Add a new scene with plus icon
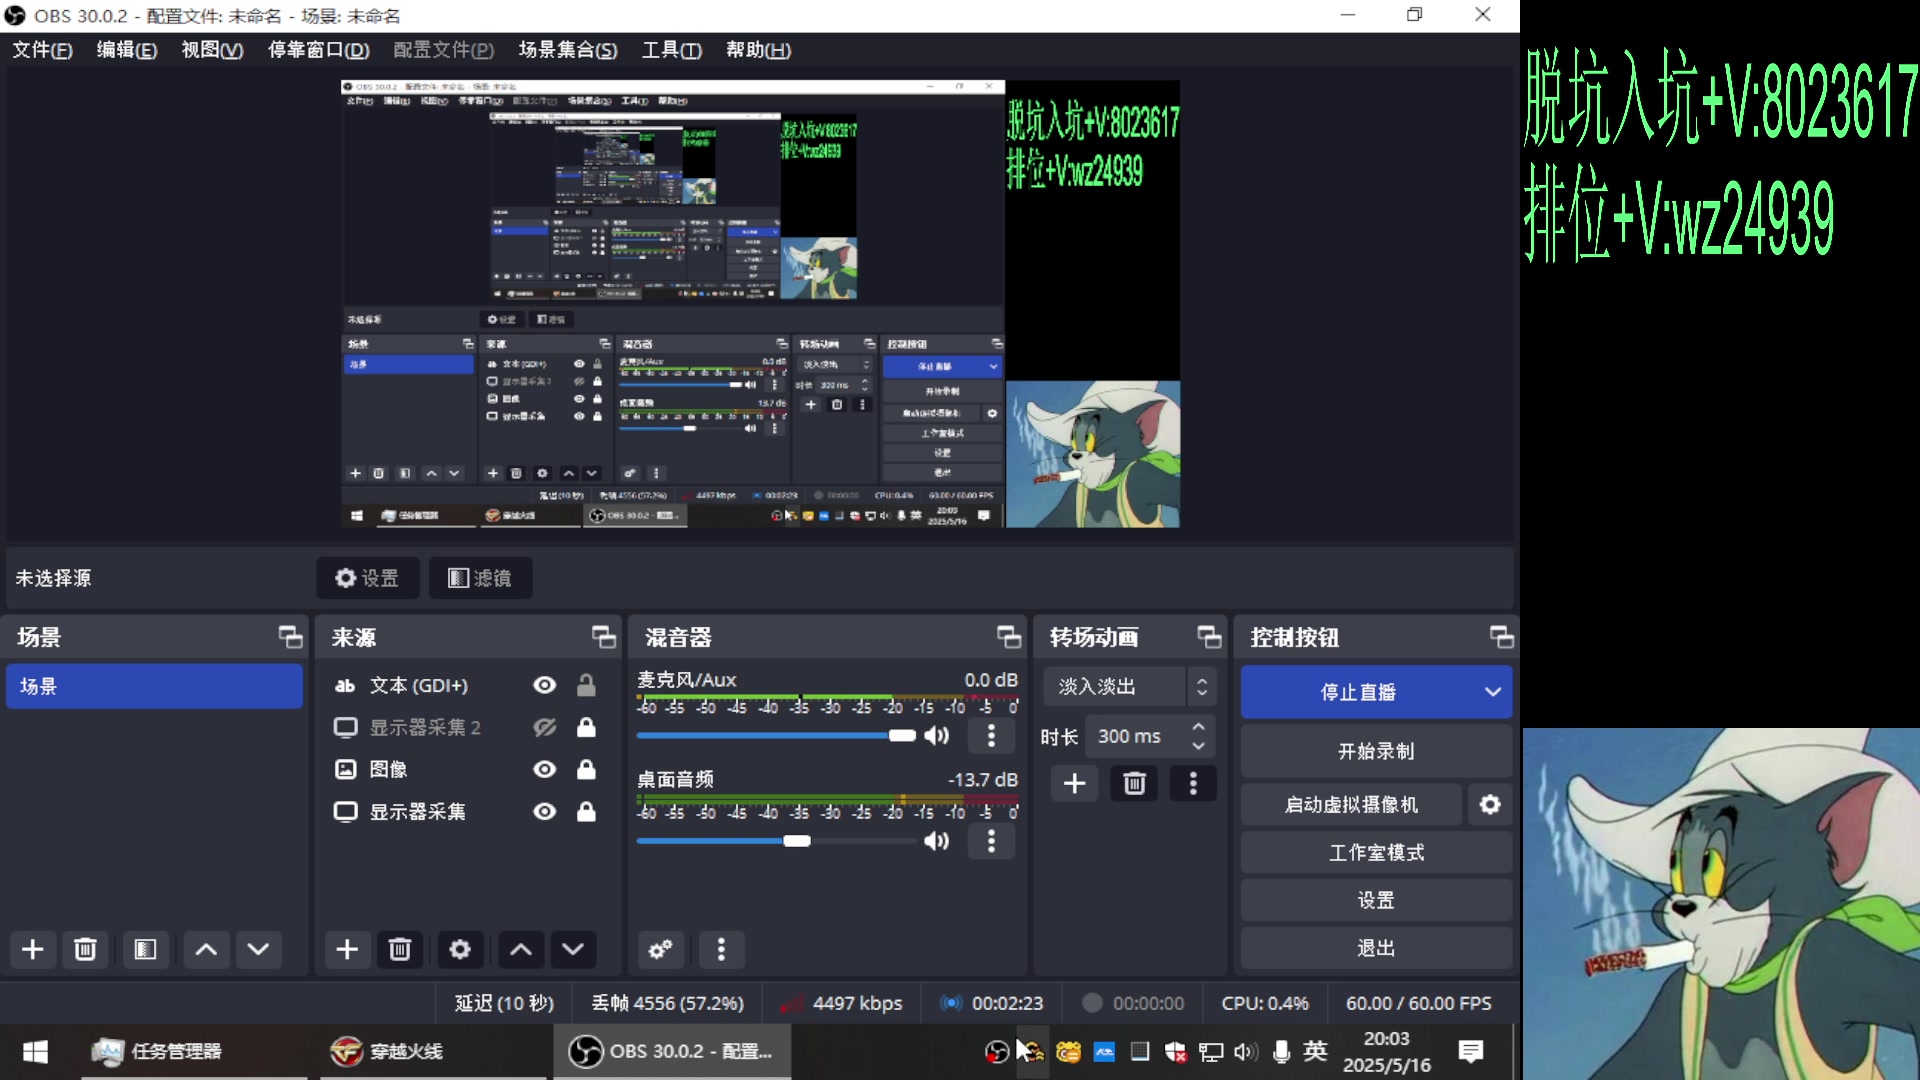This screenshot has width=1920, height=1080. coord(33,949)
